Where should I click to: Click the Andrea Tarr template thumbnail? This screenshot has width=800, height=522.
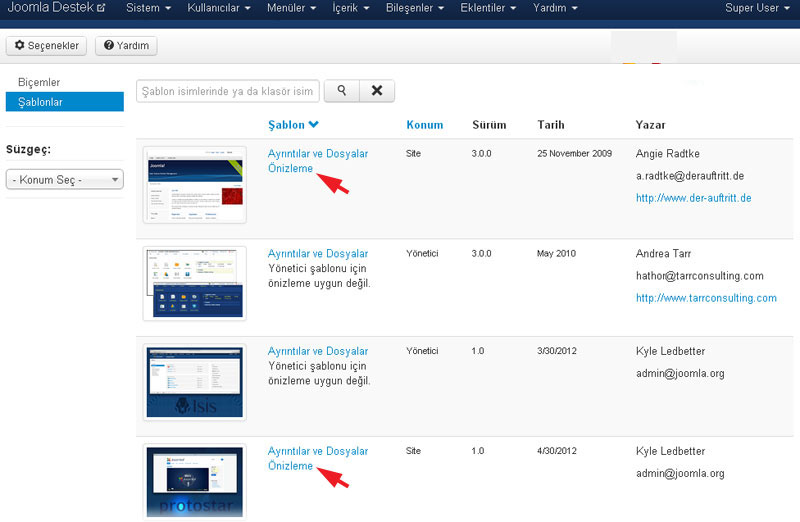point(195,283)
